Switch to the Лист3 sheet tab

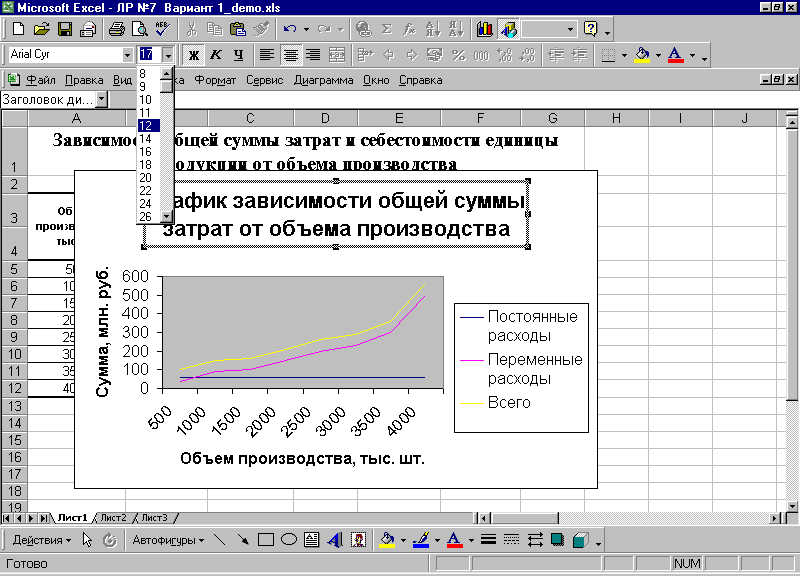(x=154, y=518)
